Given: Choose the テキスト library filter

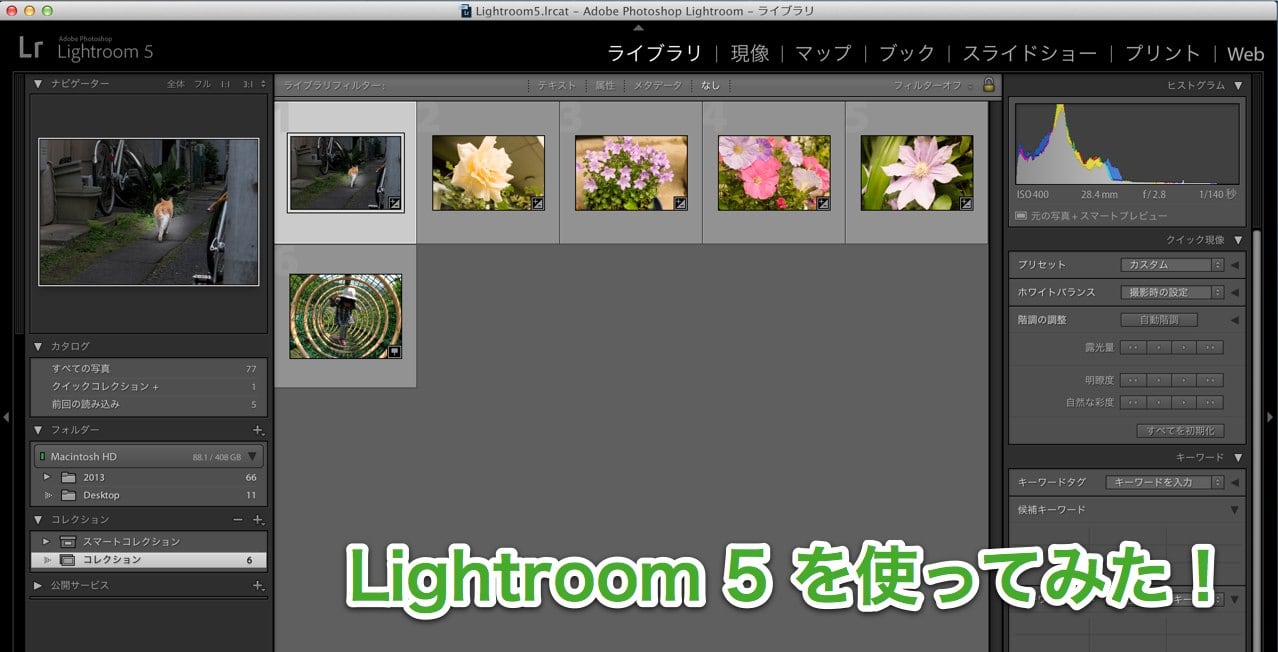Looking at the screenshot, I should click(557, 86).
